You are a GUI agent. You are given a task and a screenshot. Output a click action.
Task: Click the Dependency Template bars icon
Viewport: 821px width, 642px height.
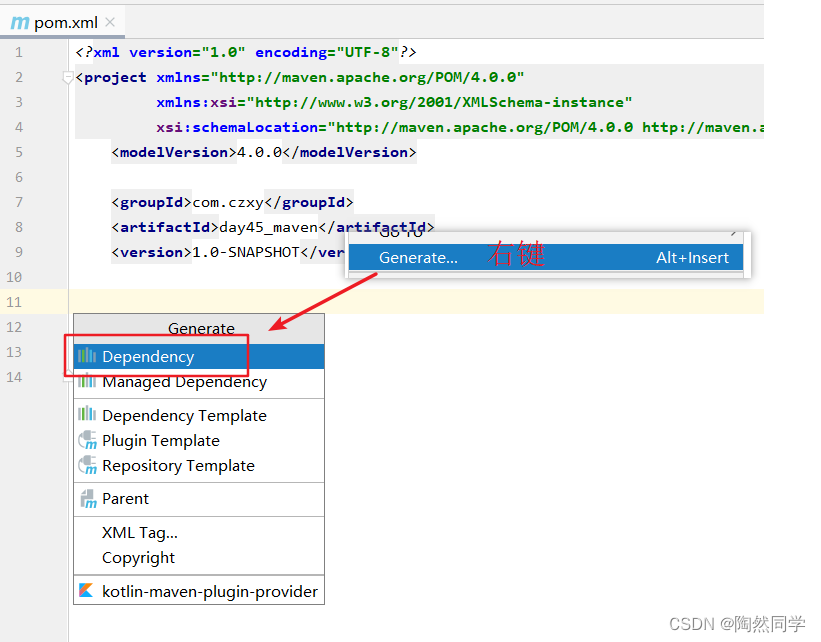click(x=87, y=414)
